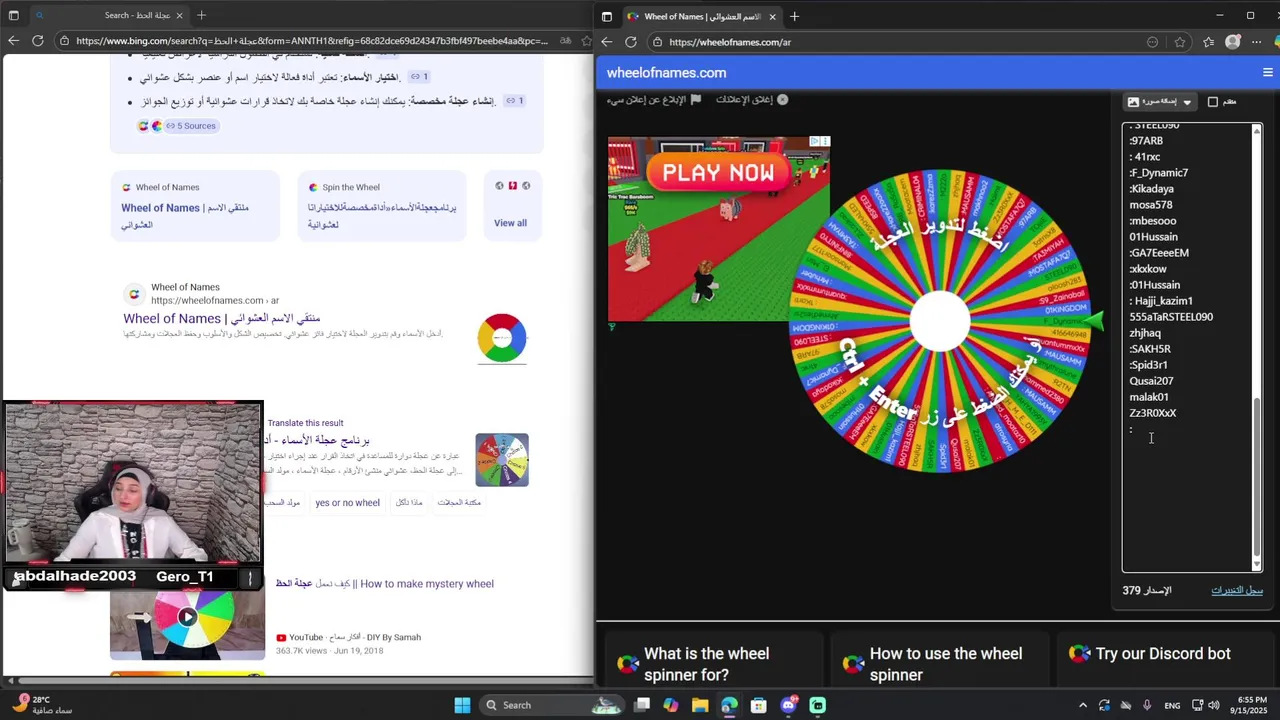Viewport: 1280px width, 720px height.
Task: Open the Wheel of Names source card in Bing
Action: pos(195,206)
